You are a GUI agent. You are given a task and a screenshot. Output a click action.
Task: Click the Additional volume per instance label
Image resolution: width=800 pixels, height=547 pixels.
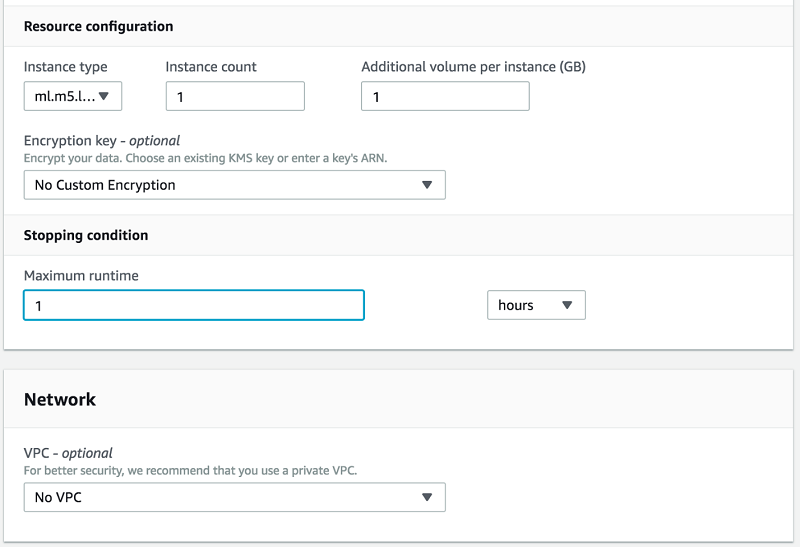pos(473,67)
